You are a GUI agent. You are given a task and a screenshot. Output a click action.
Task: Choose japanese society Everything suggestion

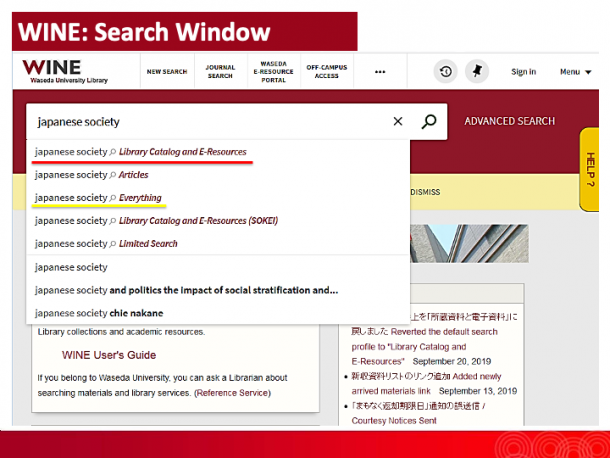pyautogui.click(x=218, y=198)
